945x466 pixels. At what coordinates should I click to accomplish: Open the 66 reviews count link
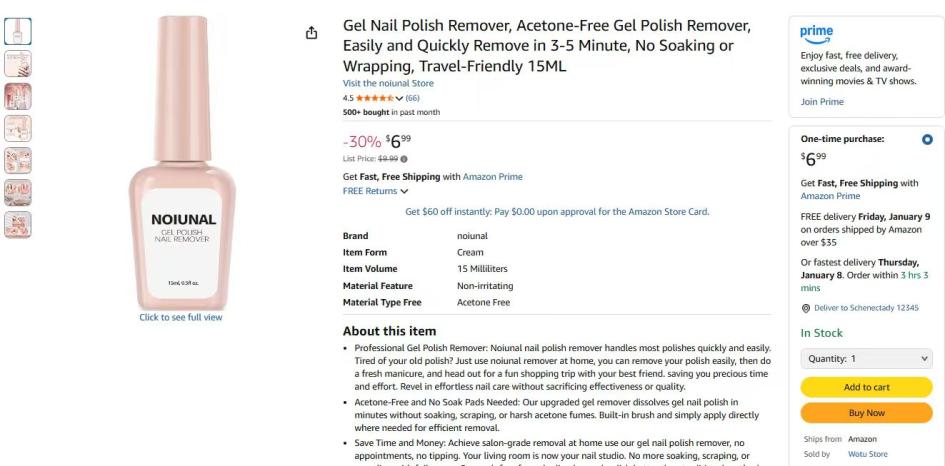click(x=412, y=98)
